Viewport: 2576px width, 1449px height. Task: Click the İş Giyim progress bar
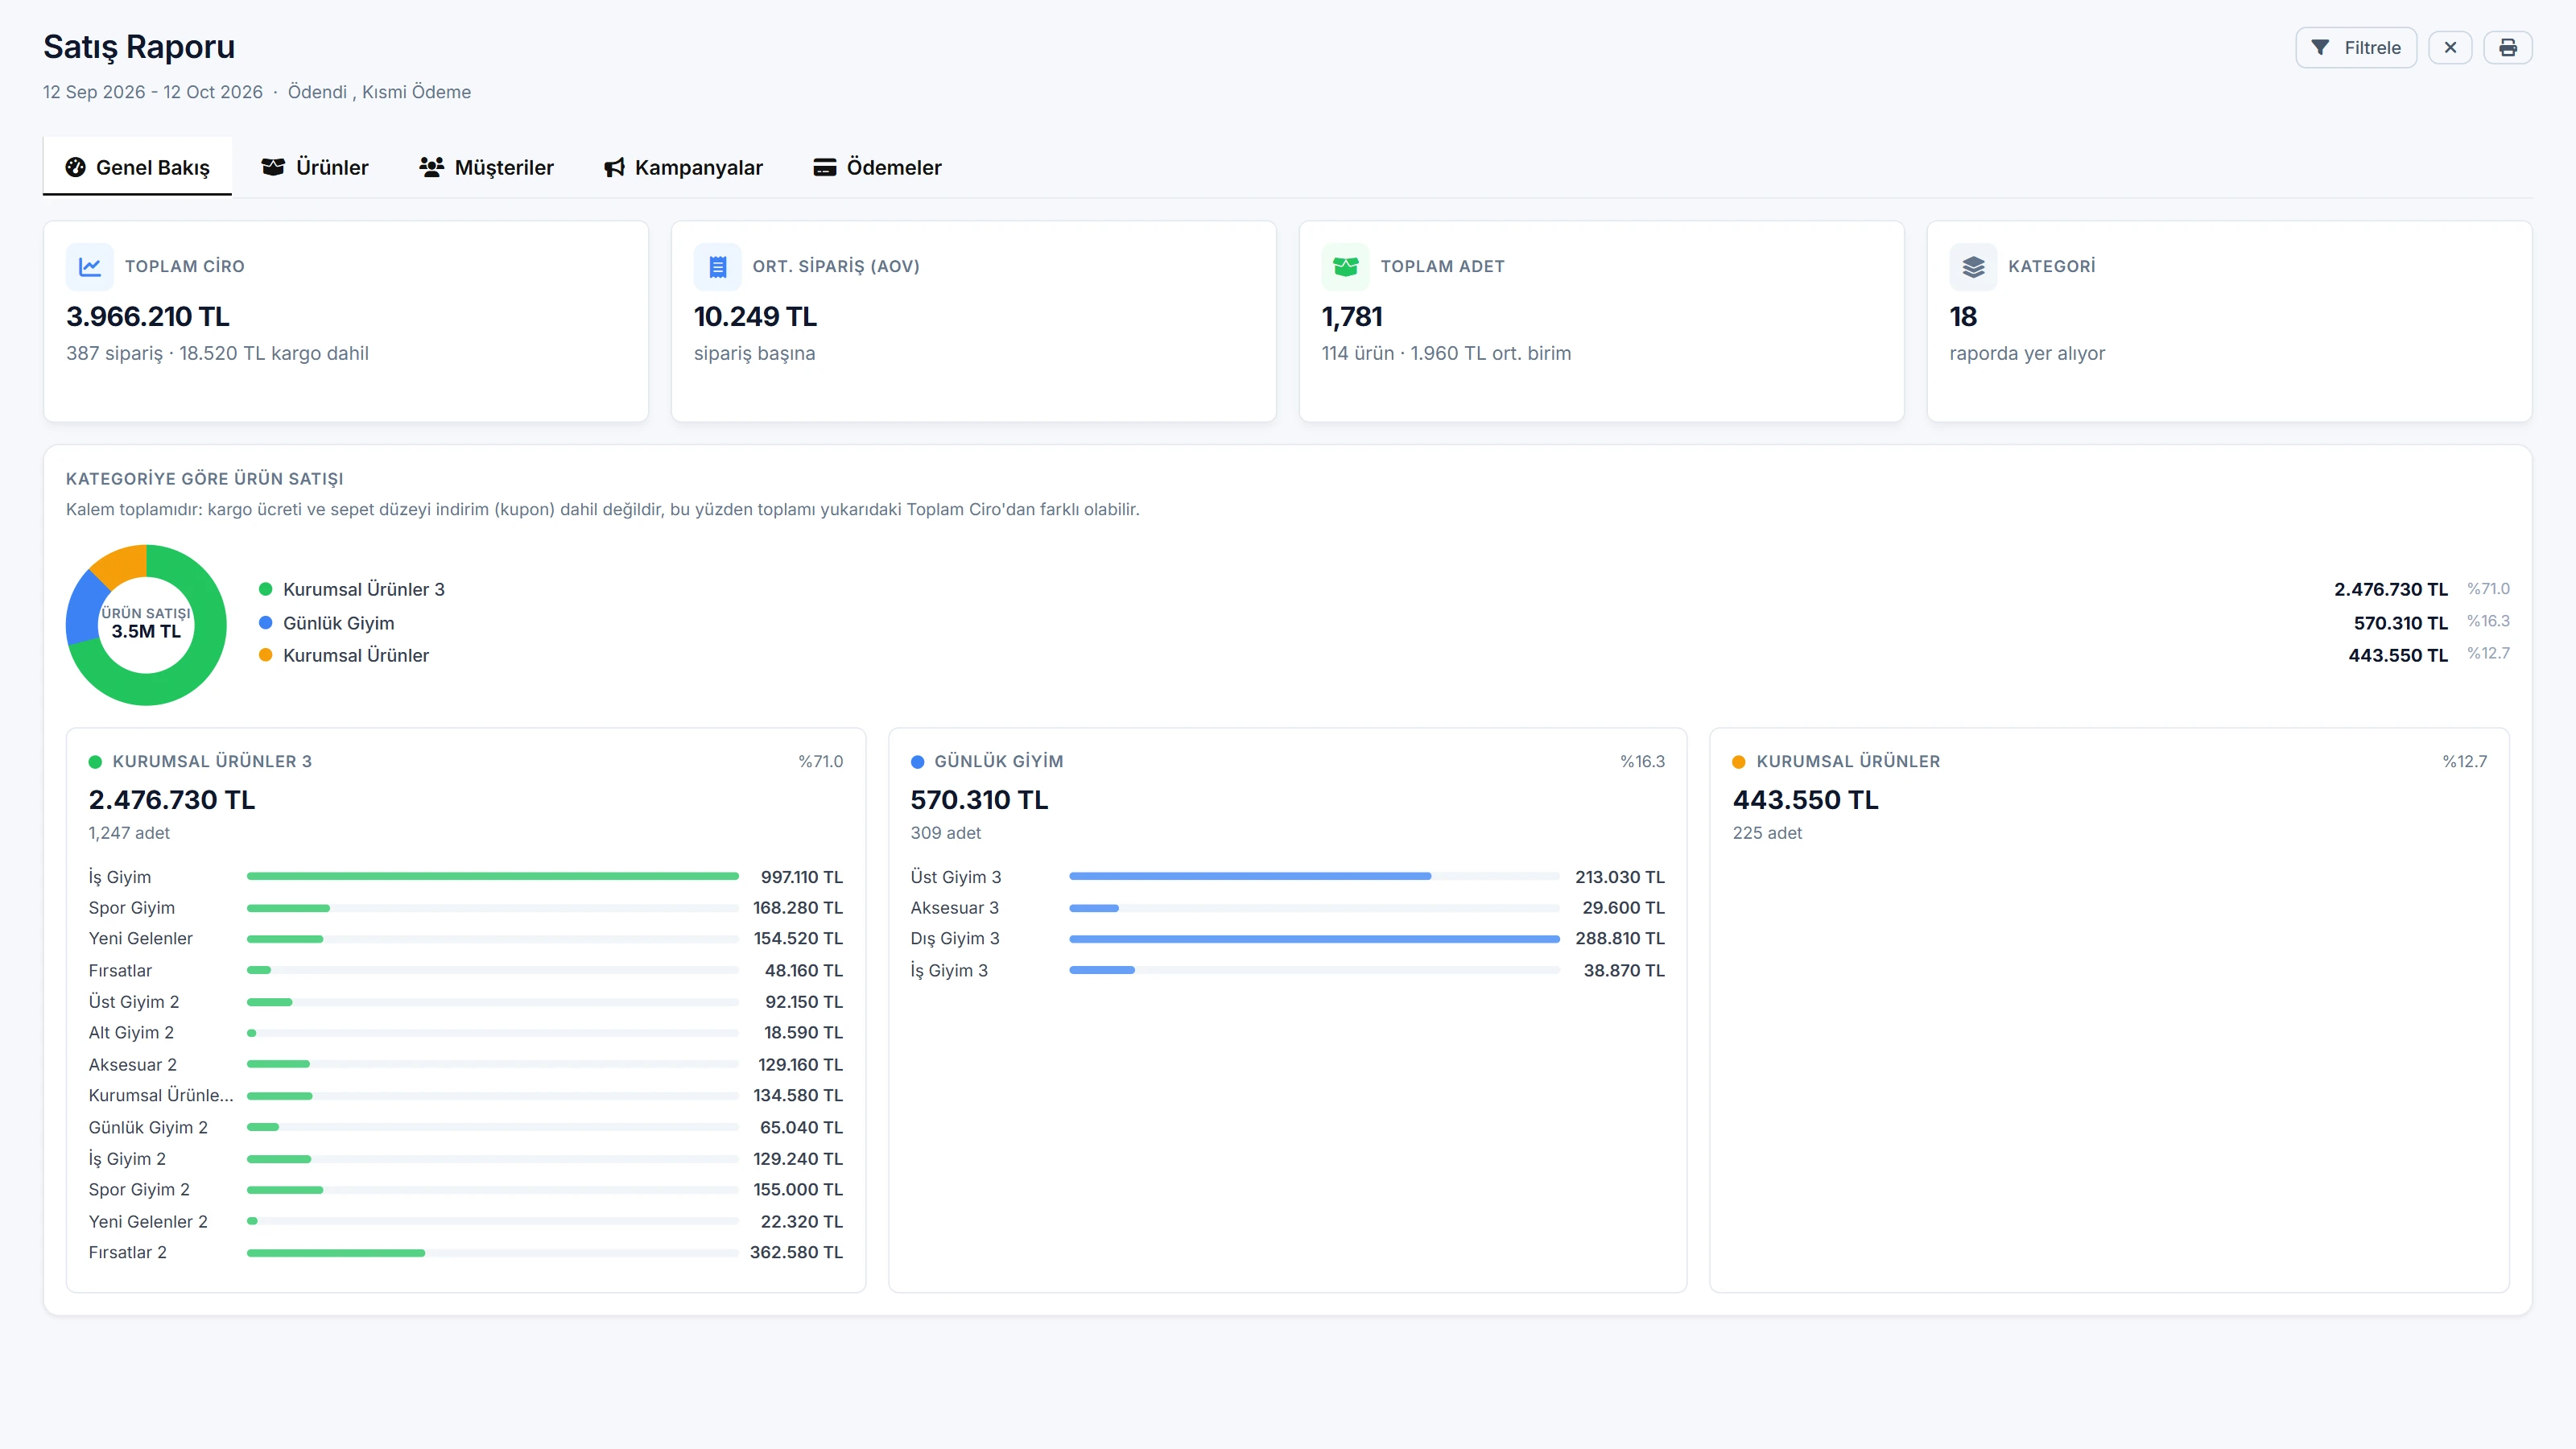pyautogui.click(x=493, y=876)
